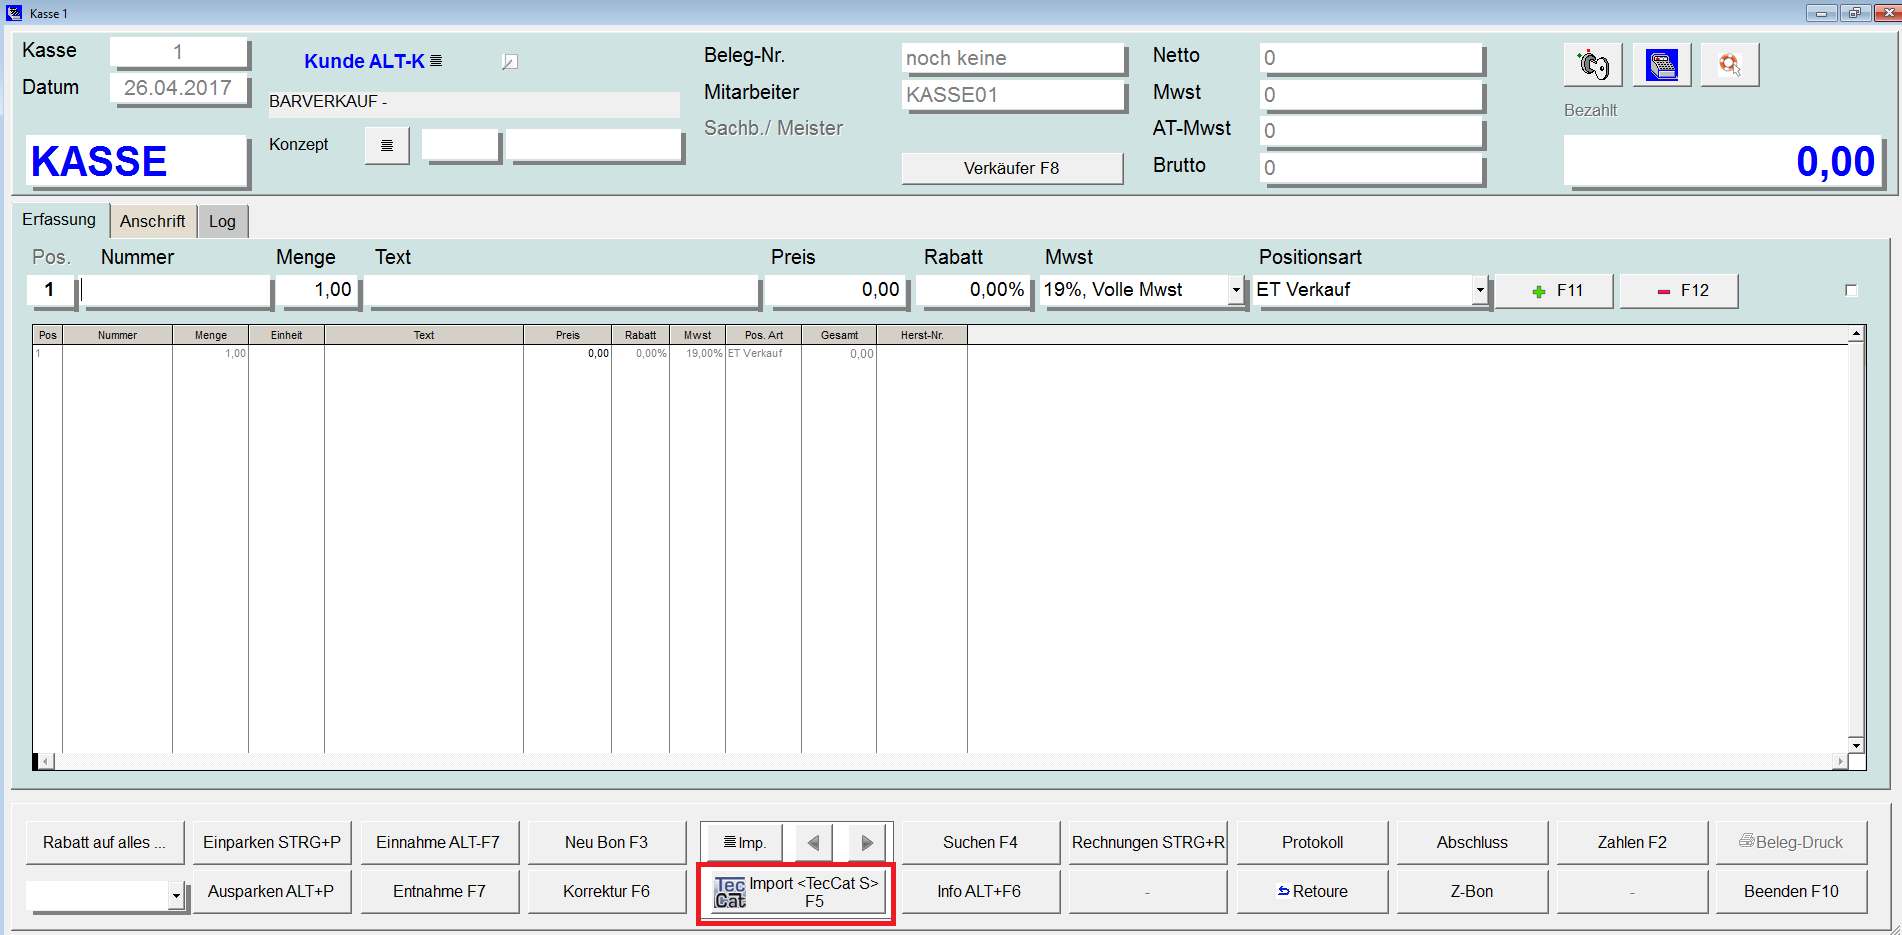Click Einnahme ALT-F7 button

(439, 843)
